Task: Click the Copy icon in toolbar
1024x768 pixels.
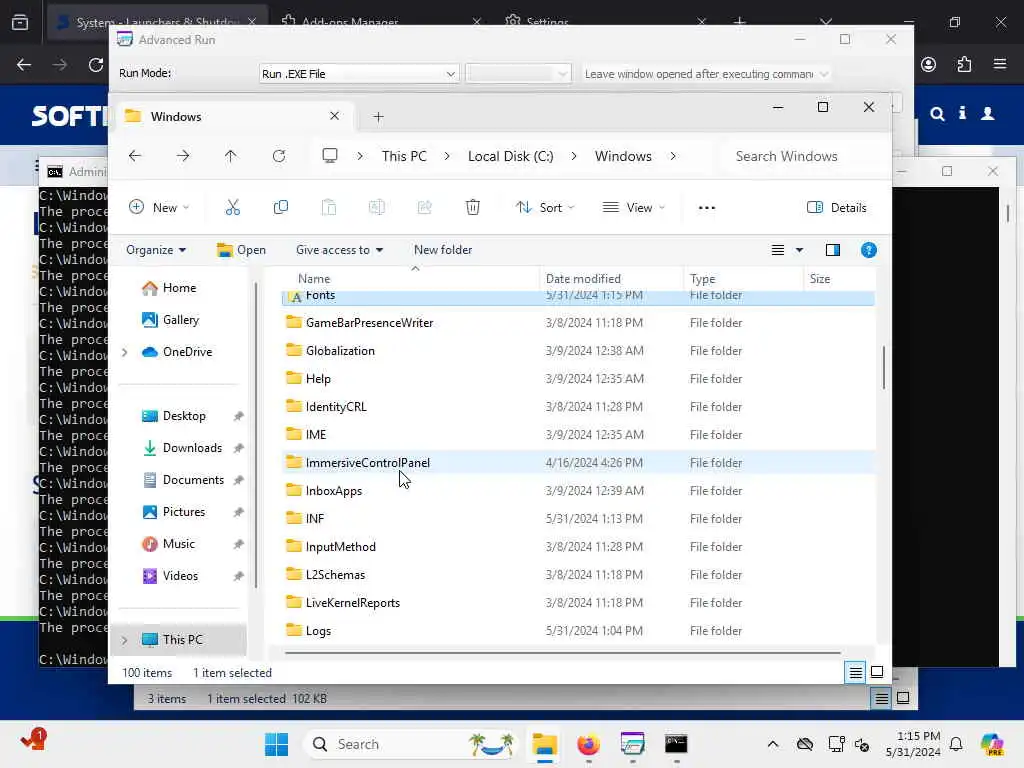Action: 281,208
